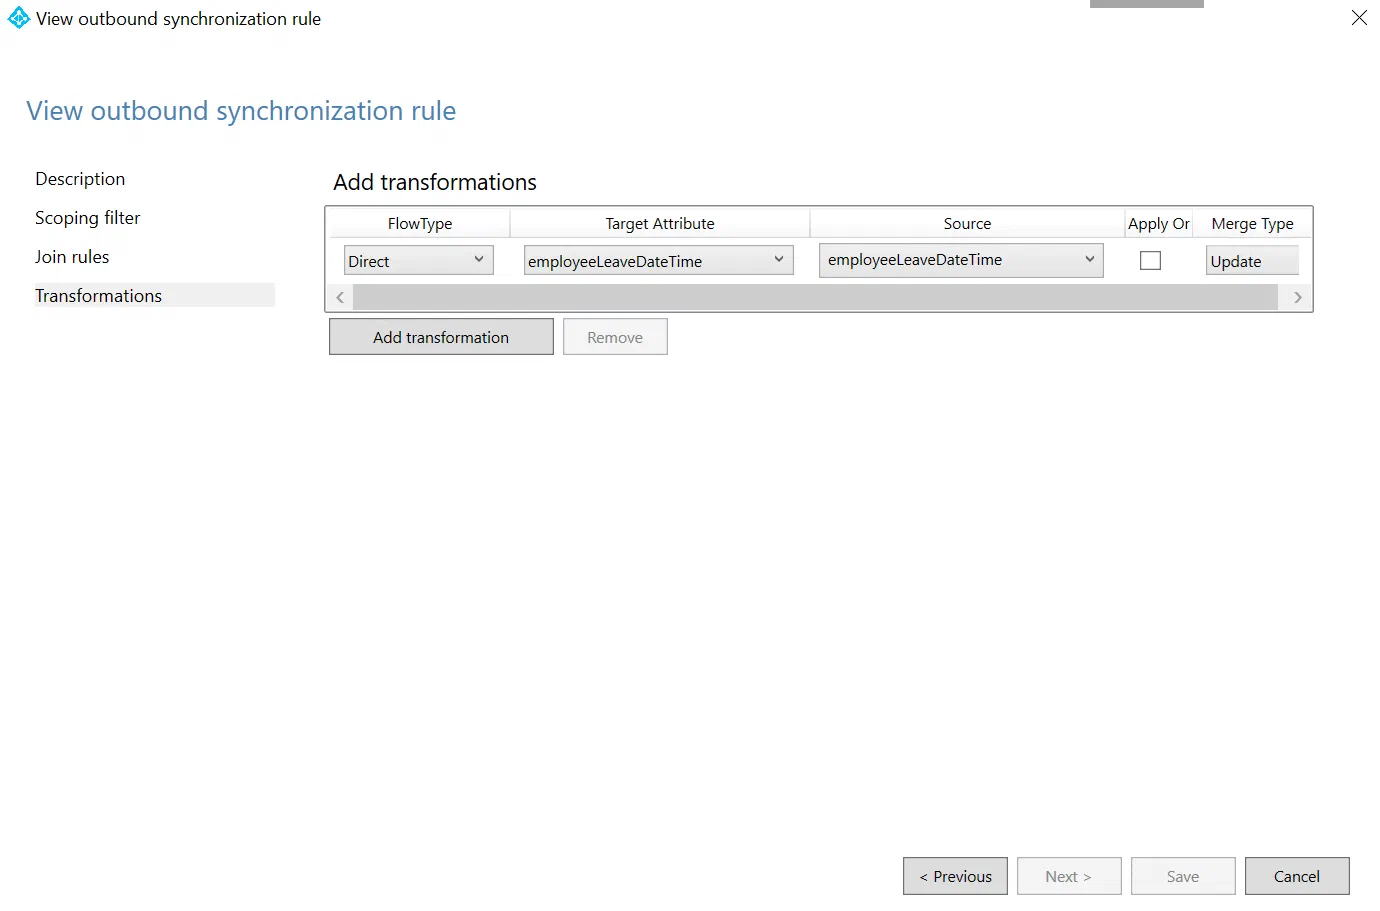Open the Source employeeLeaveDateTime dropdown

(961, 260)
